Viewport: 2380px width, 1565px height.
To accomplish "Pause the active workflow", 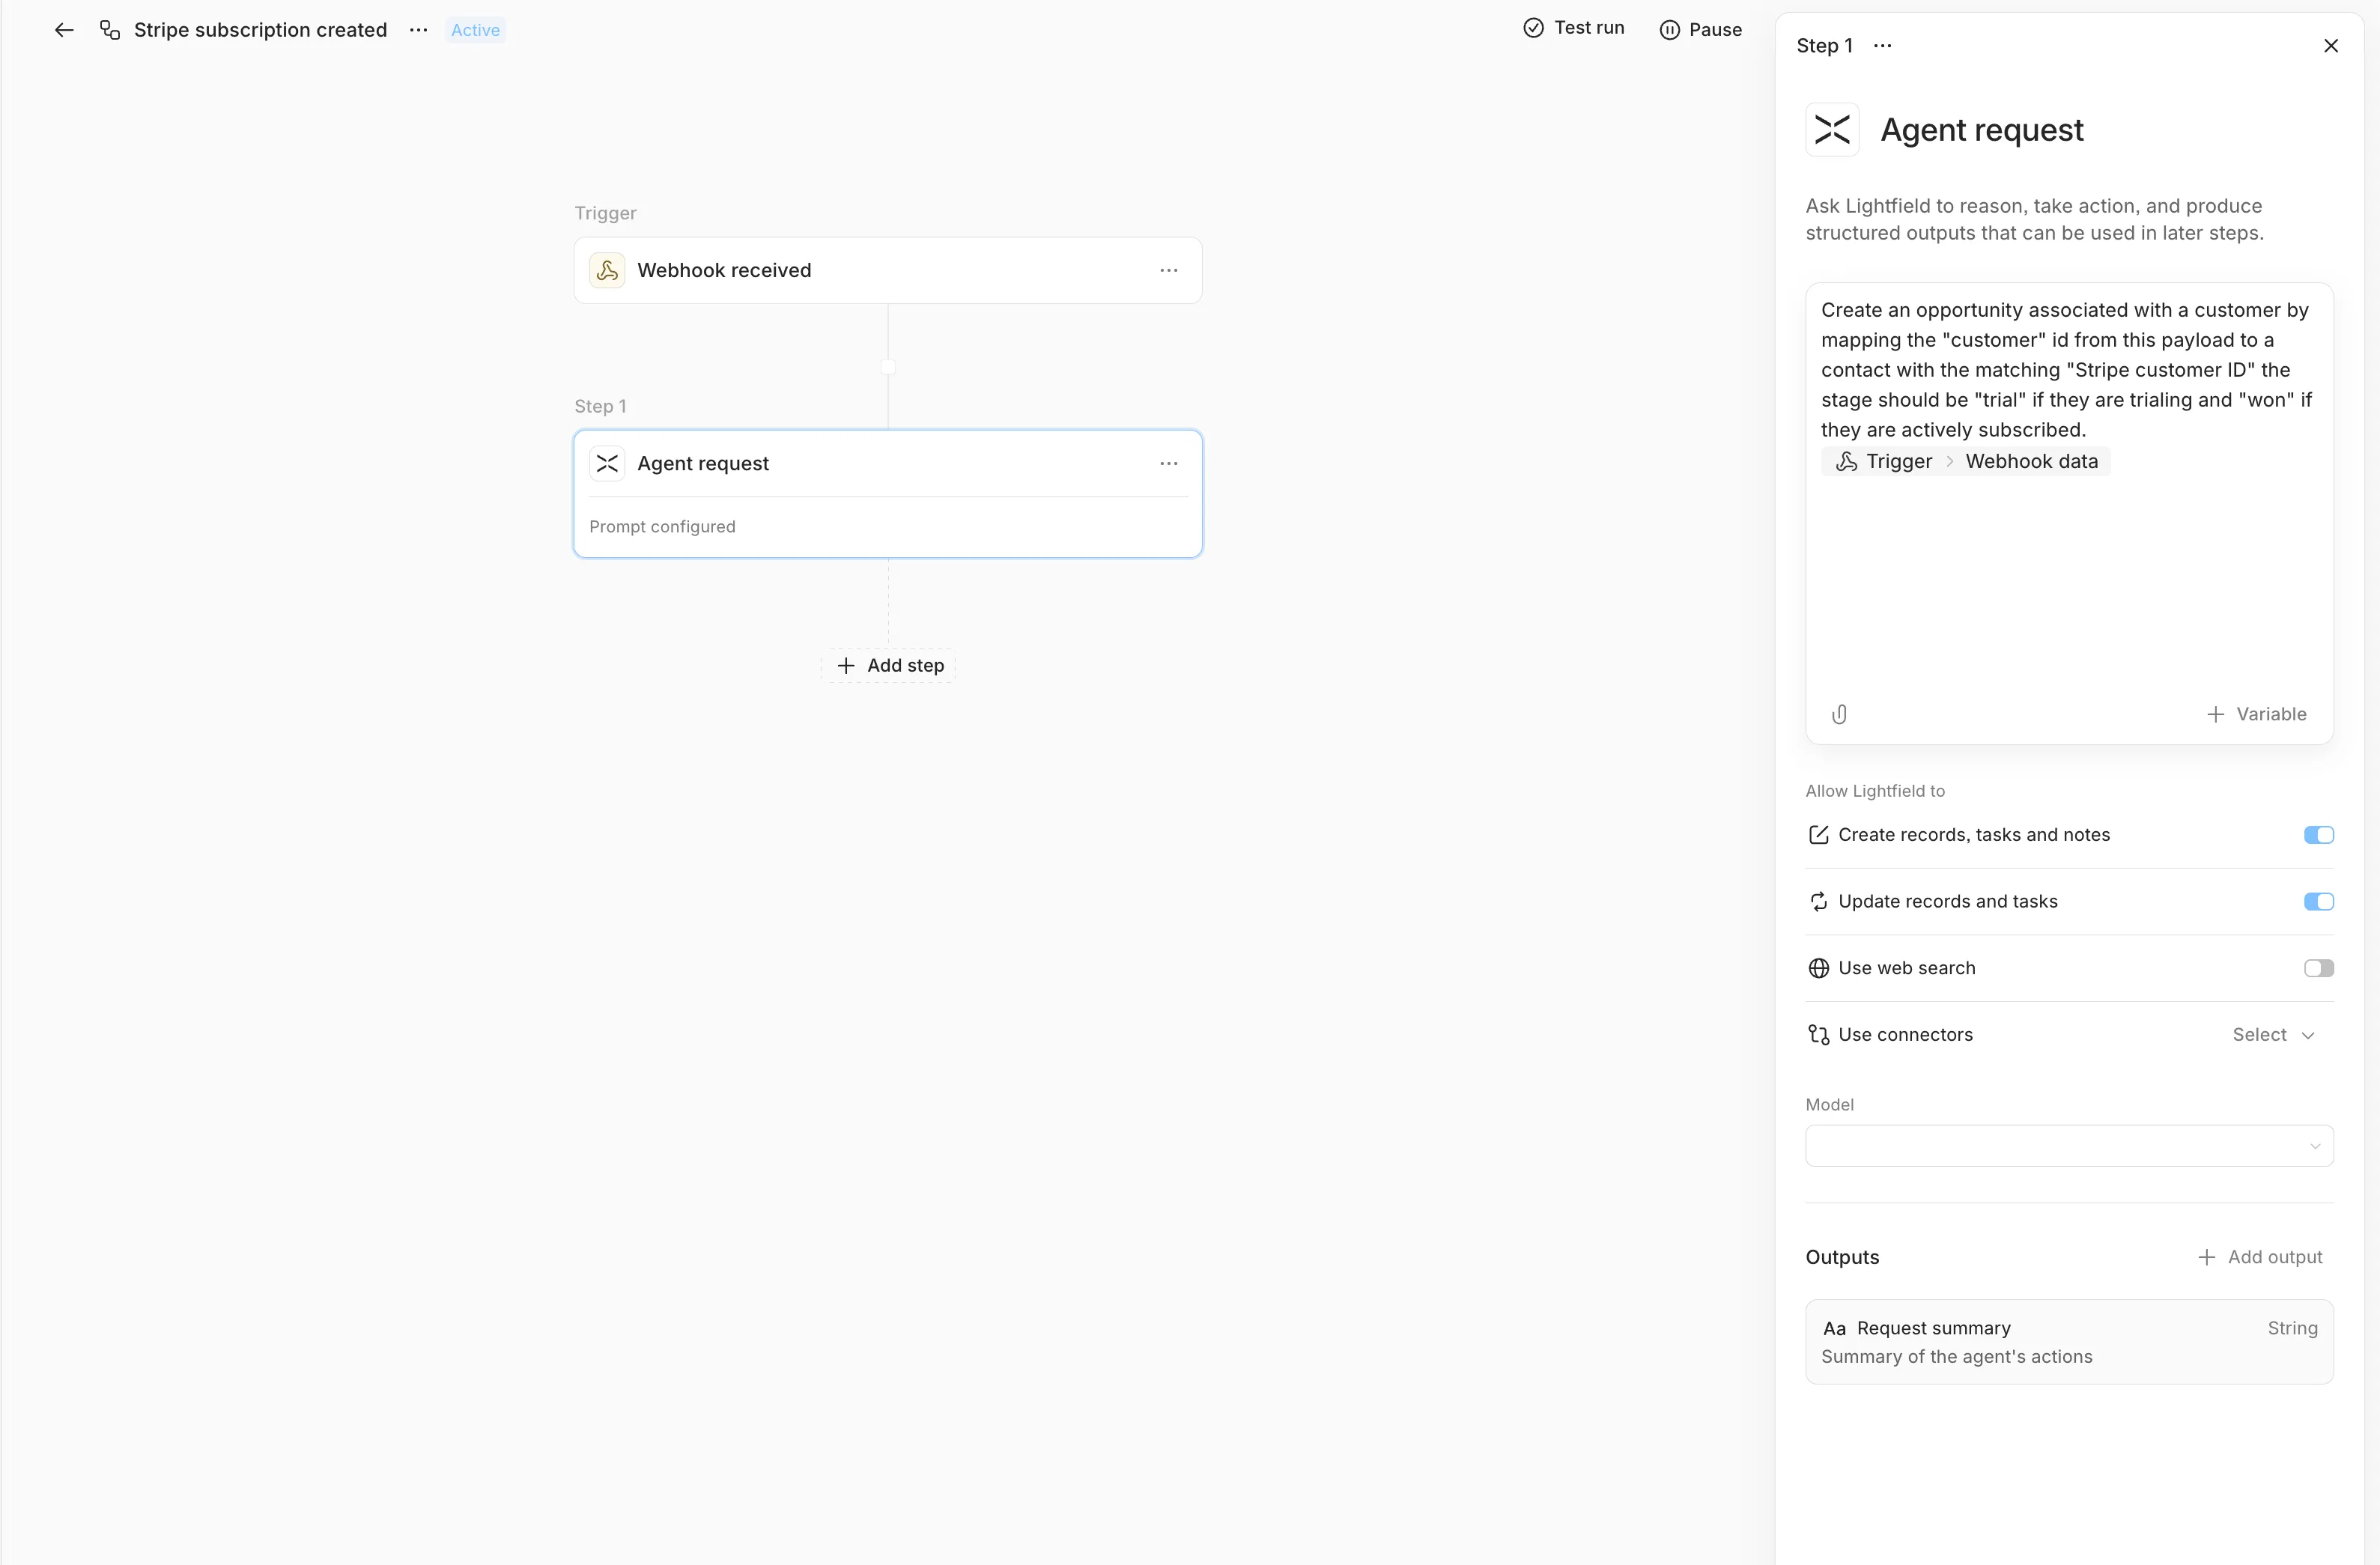I will coord(1700,30).
